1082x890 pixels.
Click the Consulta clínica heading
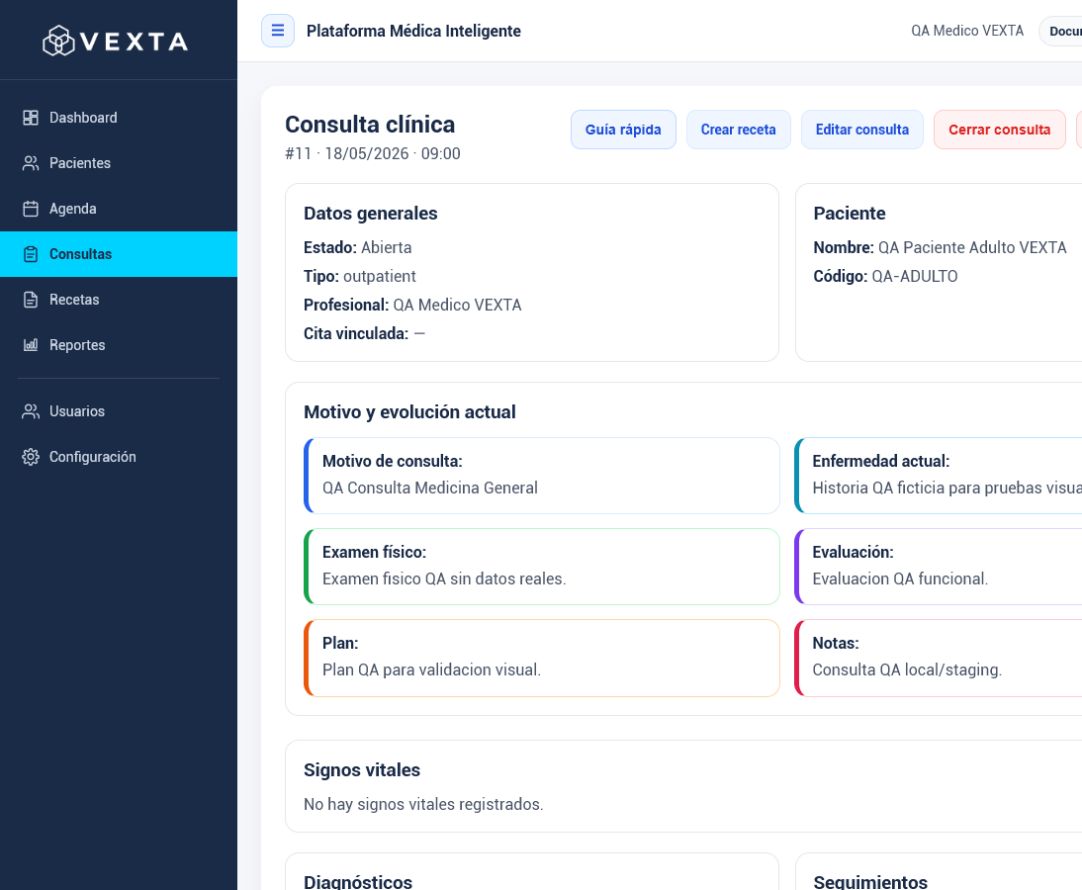point(370,124)
